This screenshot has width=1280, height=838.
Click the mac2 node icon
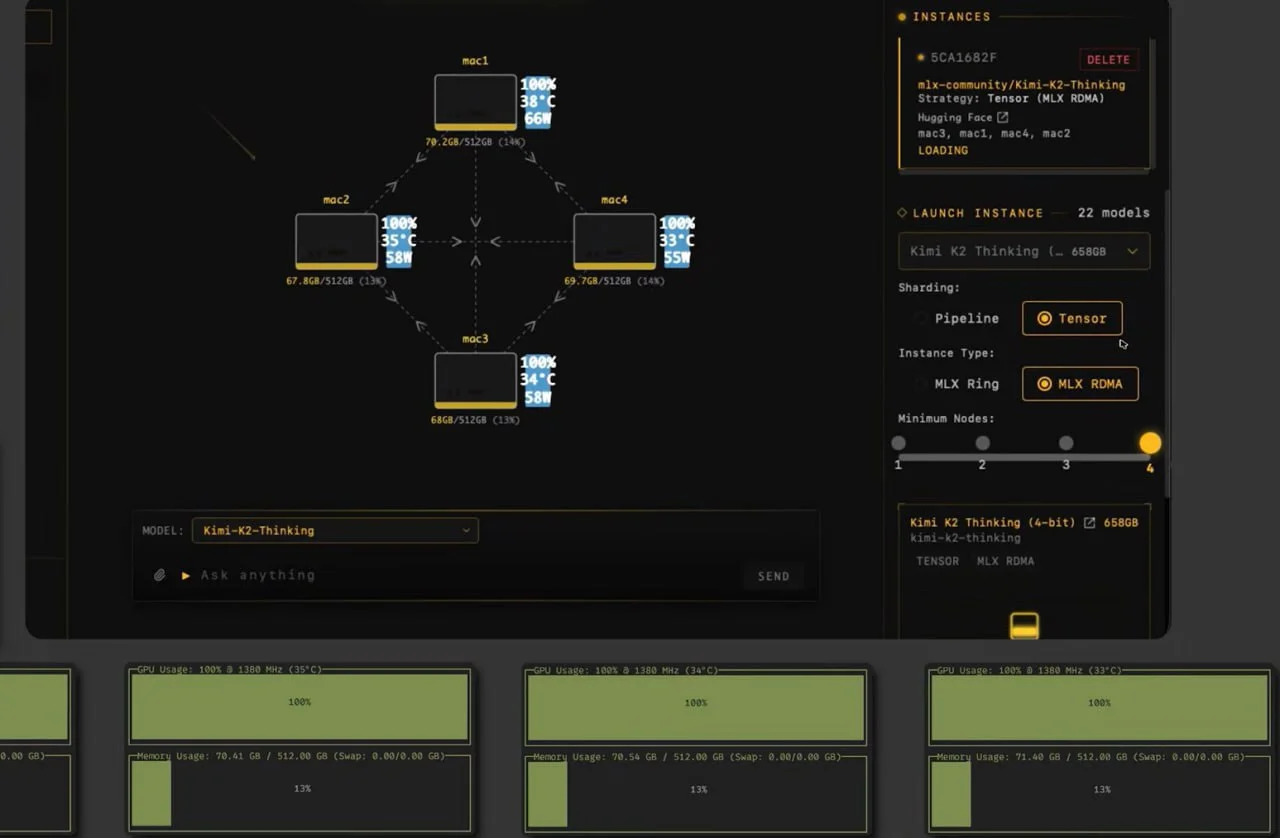pyautogui.click(x=336, y=241)
